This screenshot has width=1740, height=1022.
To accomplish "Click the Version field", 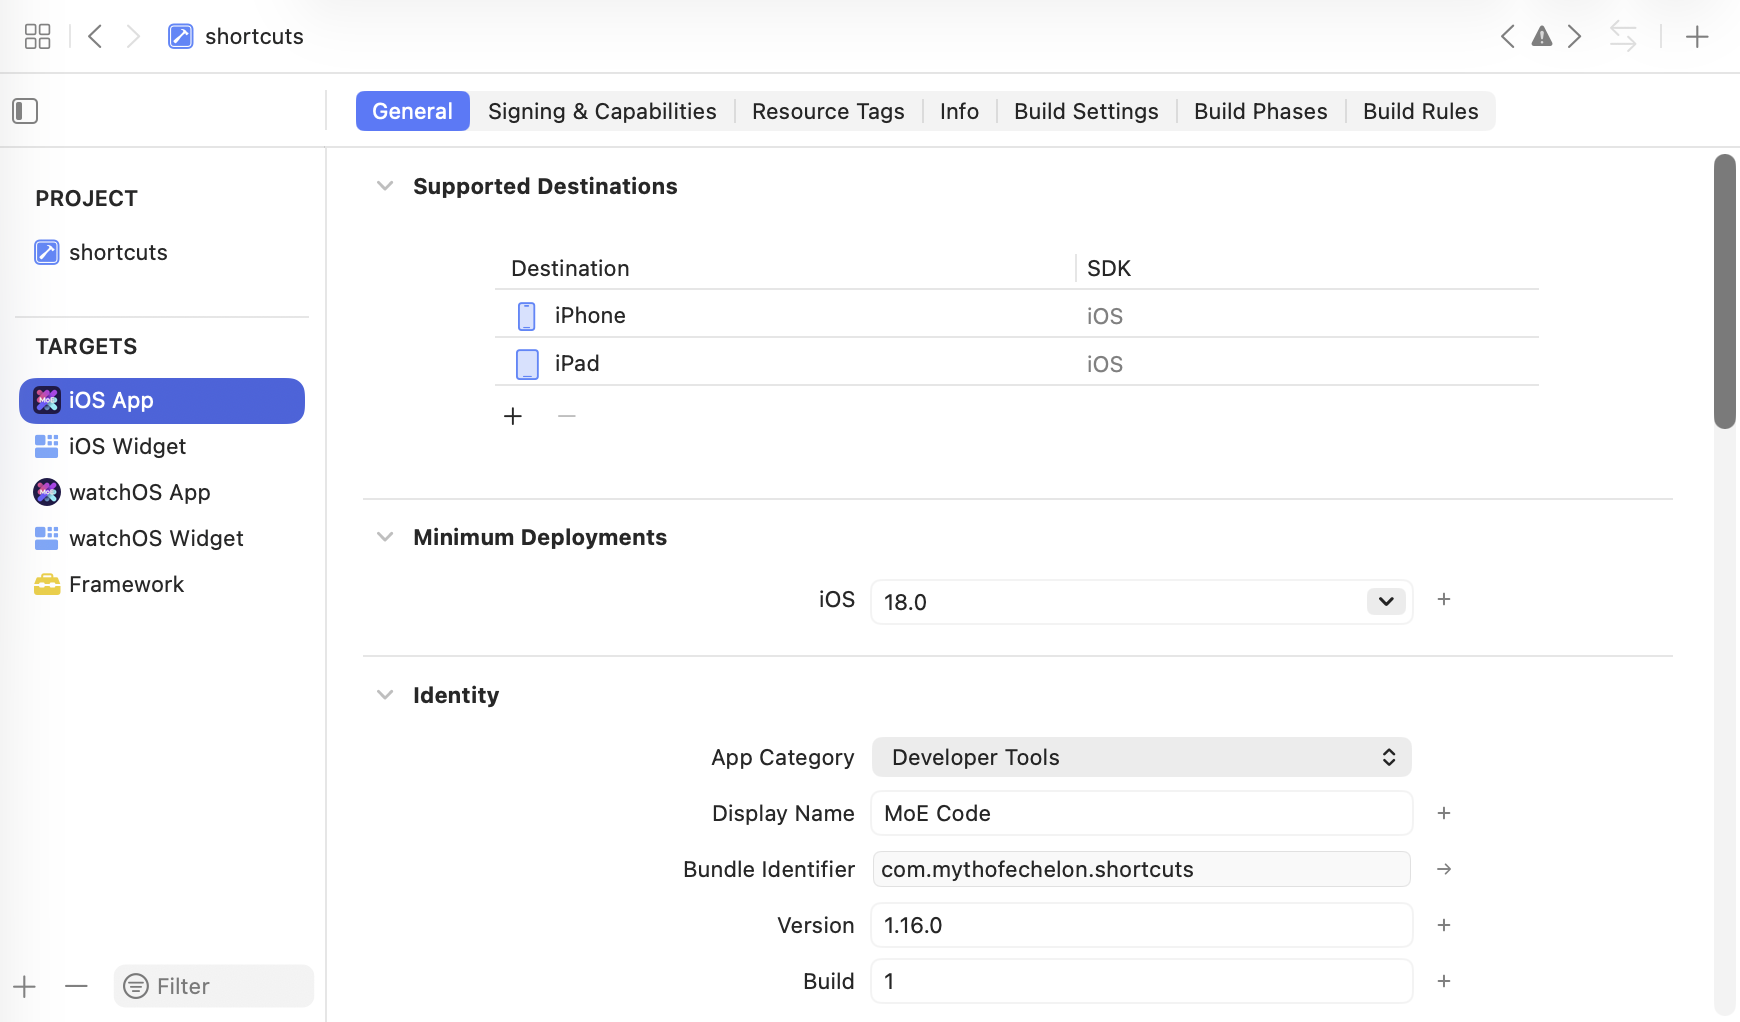I will 1142,925.
